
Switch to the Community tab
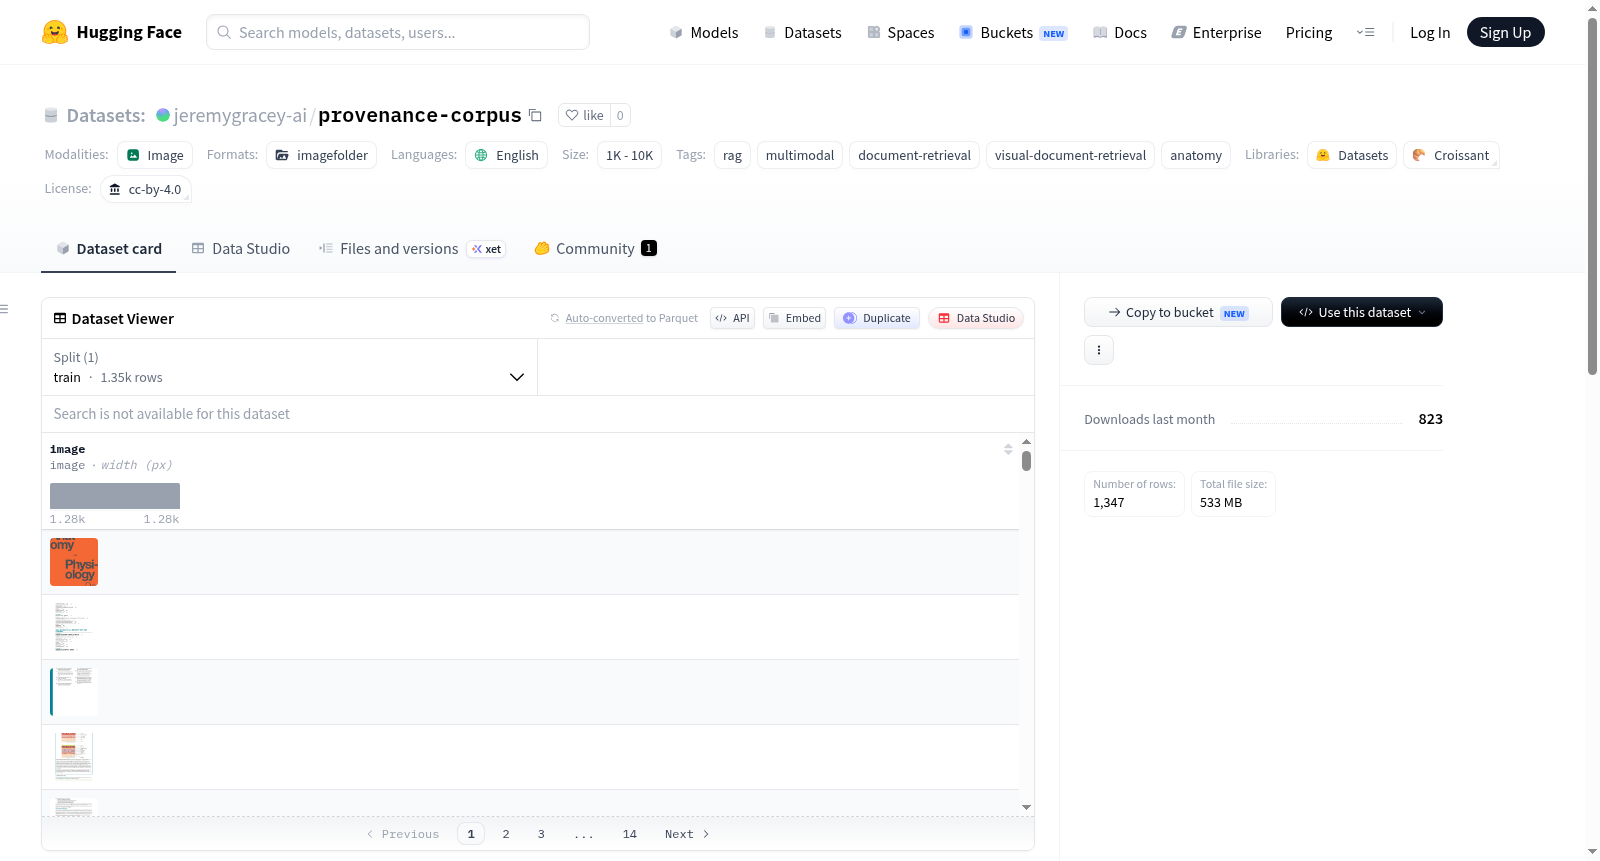click(x=595, y=248)
